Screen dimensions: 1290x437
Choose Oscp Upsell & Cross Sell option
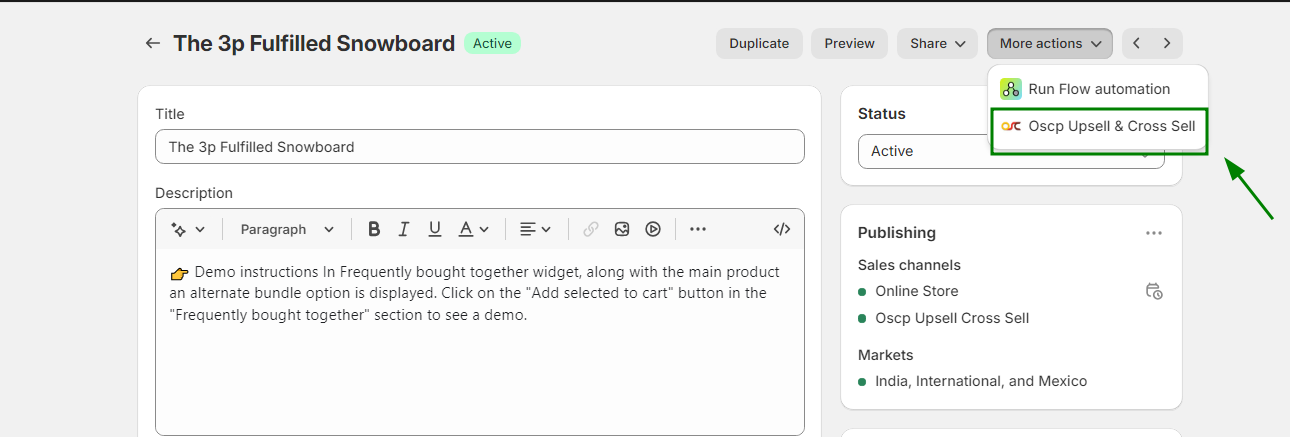(x=1099, y=126)
